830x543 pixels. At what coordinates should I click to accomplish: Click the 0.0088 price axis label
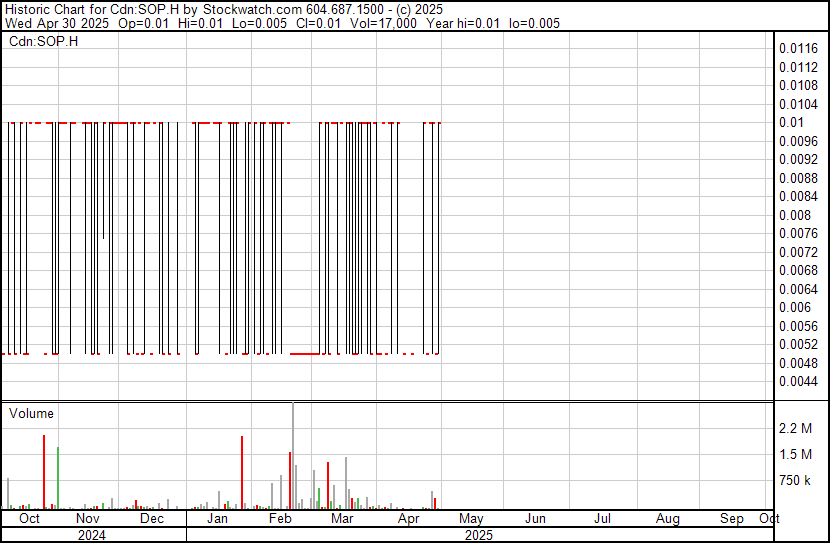click(798, 178)
